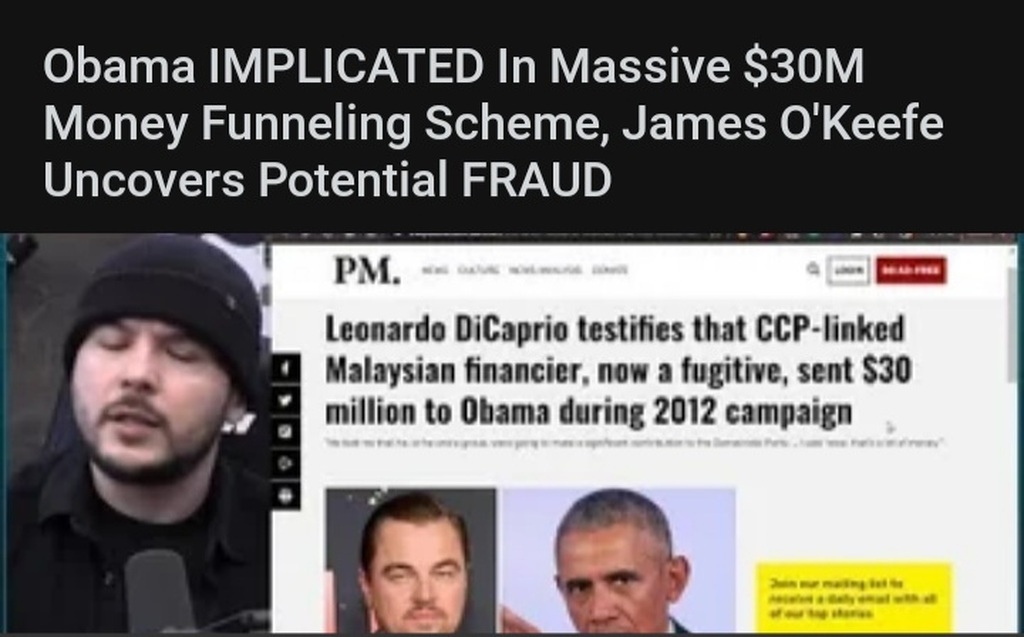Viewport: 1024px width, 637px height.
Task: Click the Leonardo DiCaprio article headline
Action: (617, 370)
